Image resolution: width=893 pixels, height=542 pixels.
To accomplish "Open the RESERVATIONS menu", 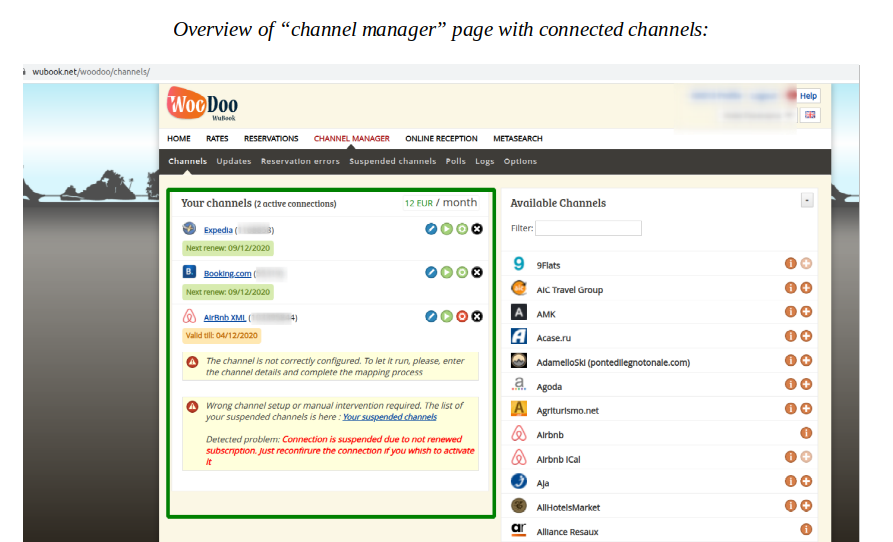I will 271,138.
